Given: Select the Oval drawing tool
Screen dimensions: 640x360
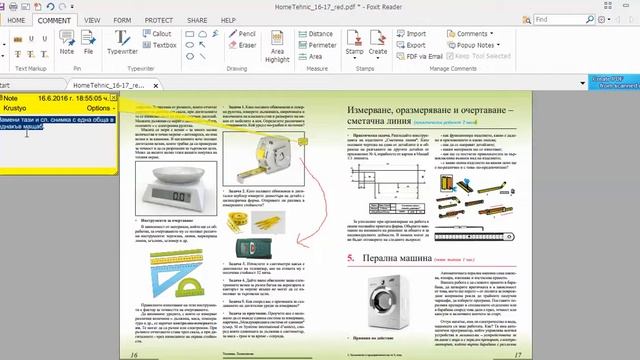Looking at the screenshot, I should (x=190, y=45).
